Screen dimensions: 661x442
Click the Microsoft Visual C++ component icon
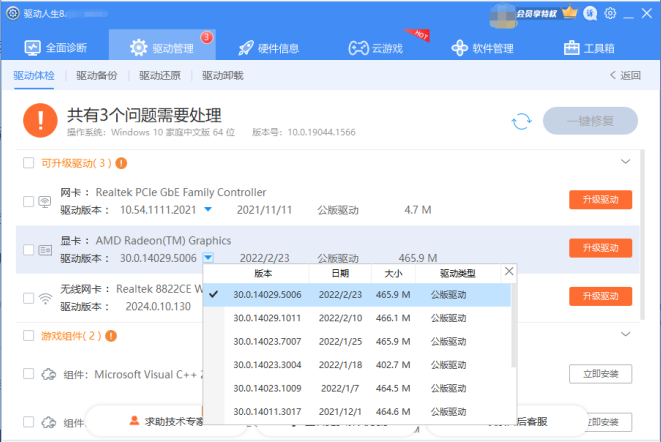(x=48, y=374)
